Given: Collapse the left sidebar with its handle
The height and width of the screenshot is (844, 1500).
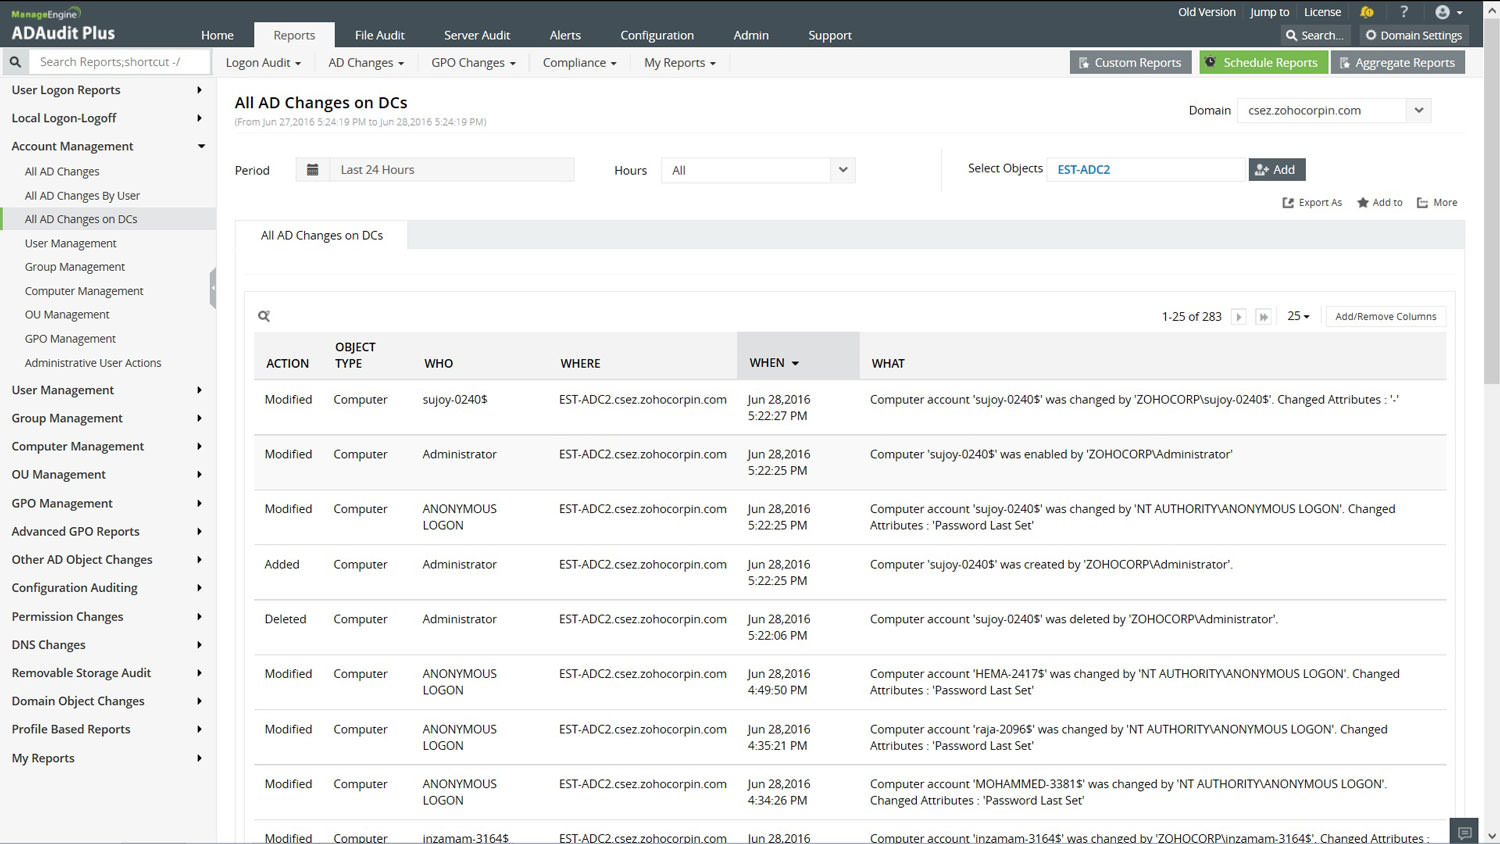Looking at the screenshot, I should pyautogui.click(x=212, y=289).
